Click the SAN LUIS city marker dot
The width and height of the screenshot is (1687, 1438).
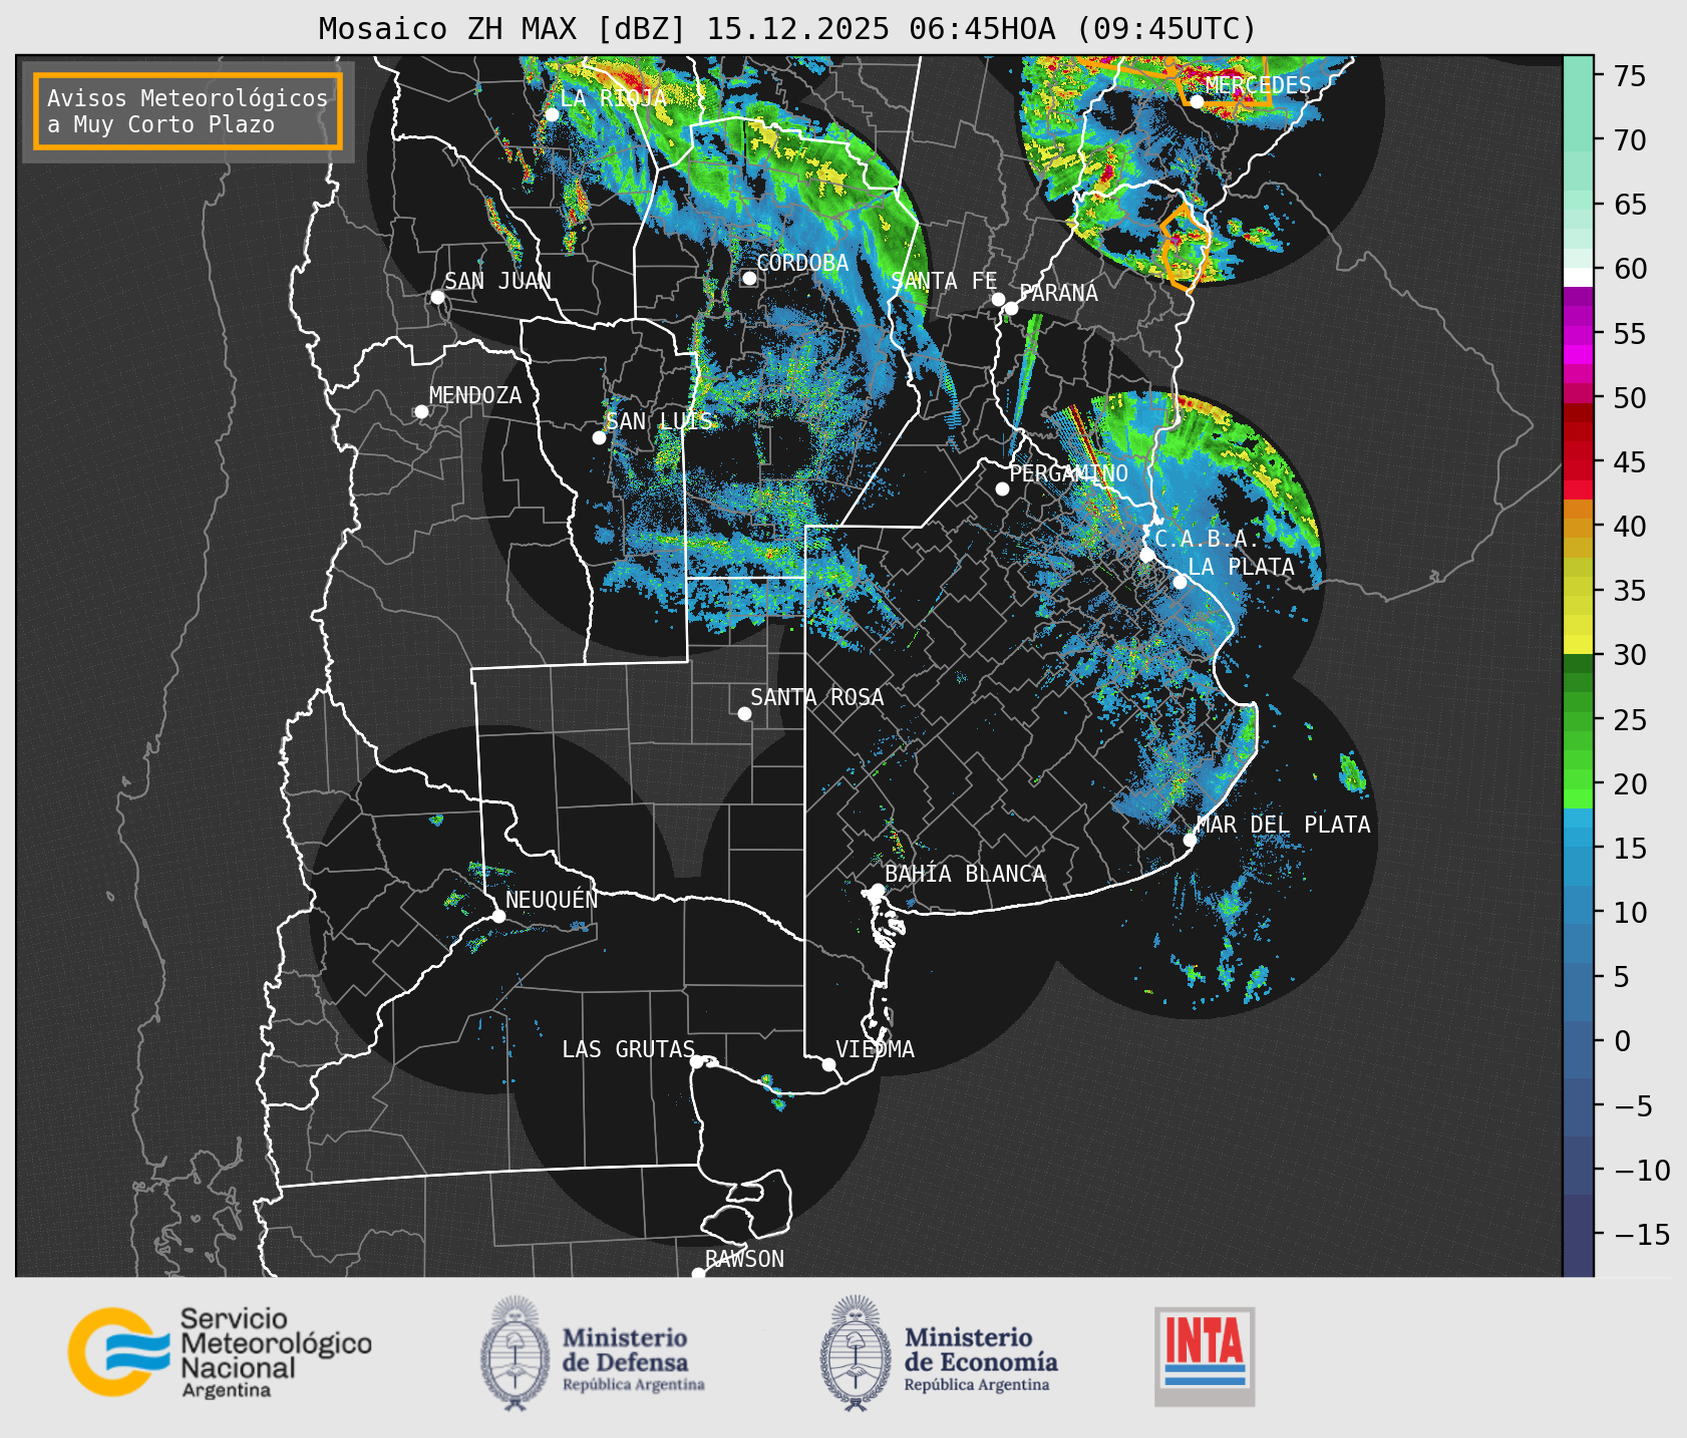tap(599, 437)
